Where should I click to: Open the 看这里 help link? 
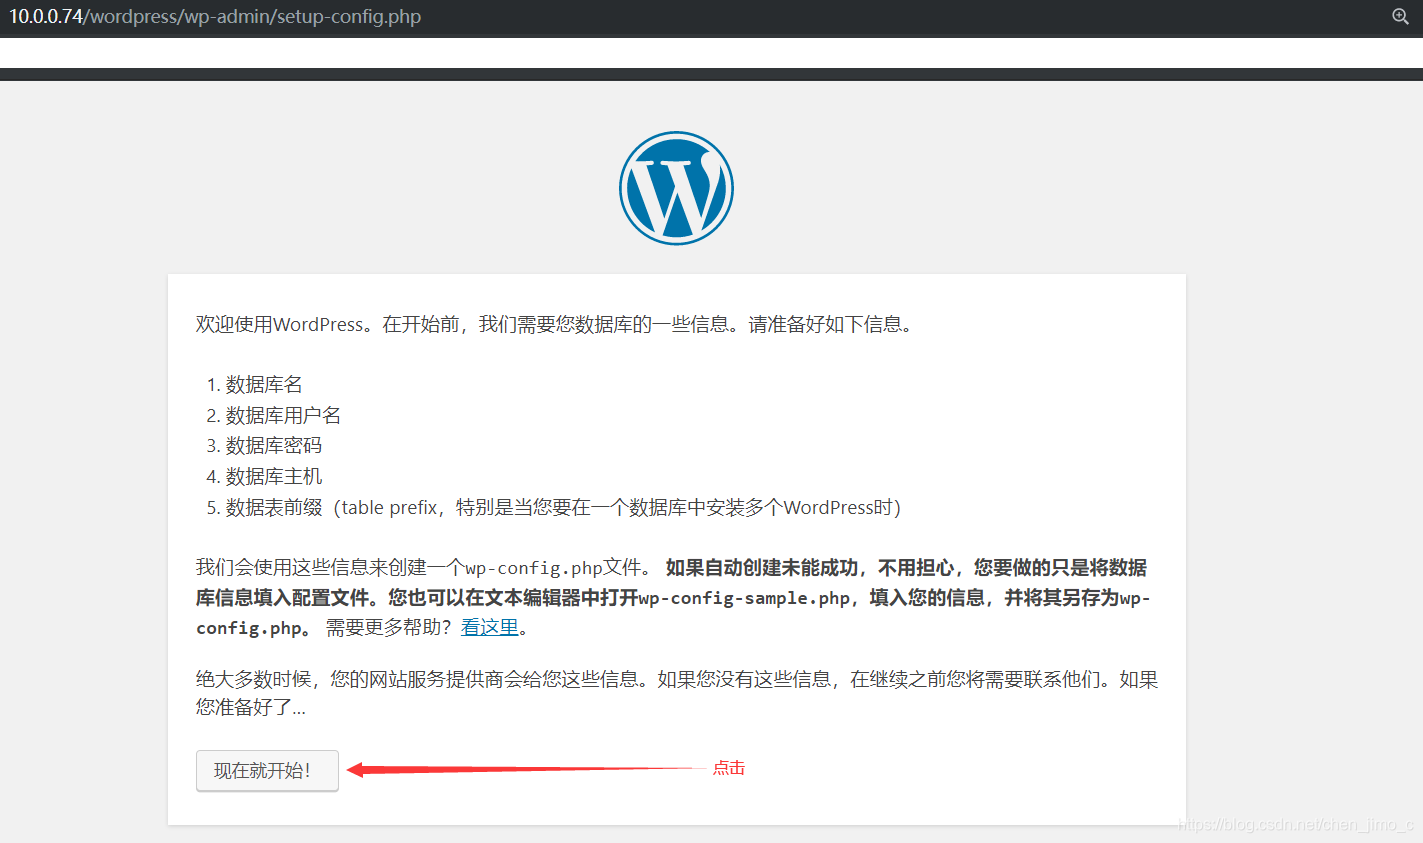(490, 627)
